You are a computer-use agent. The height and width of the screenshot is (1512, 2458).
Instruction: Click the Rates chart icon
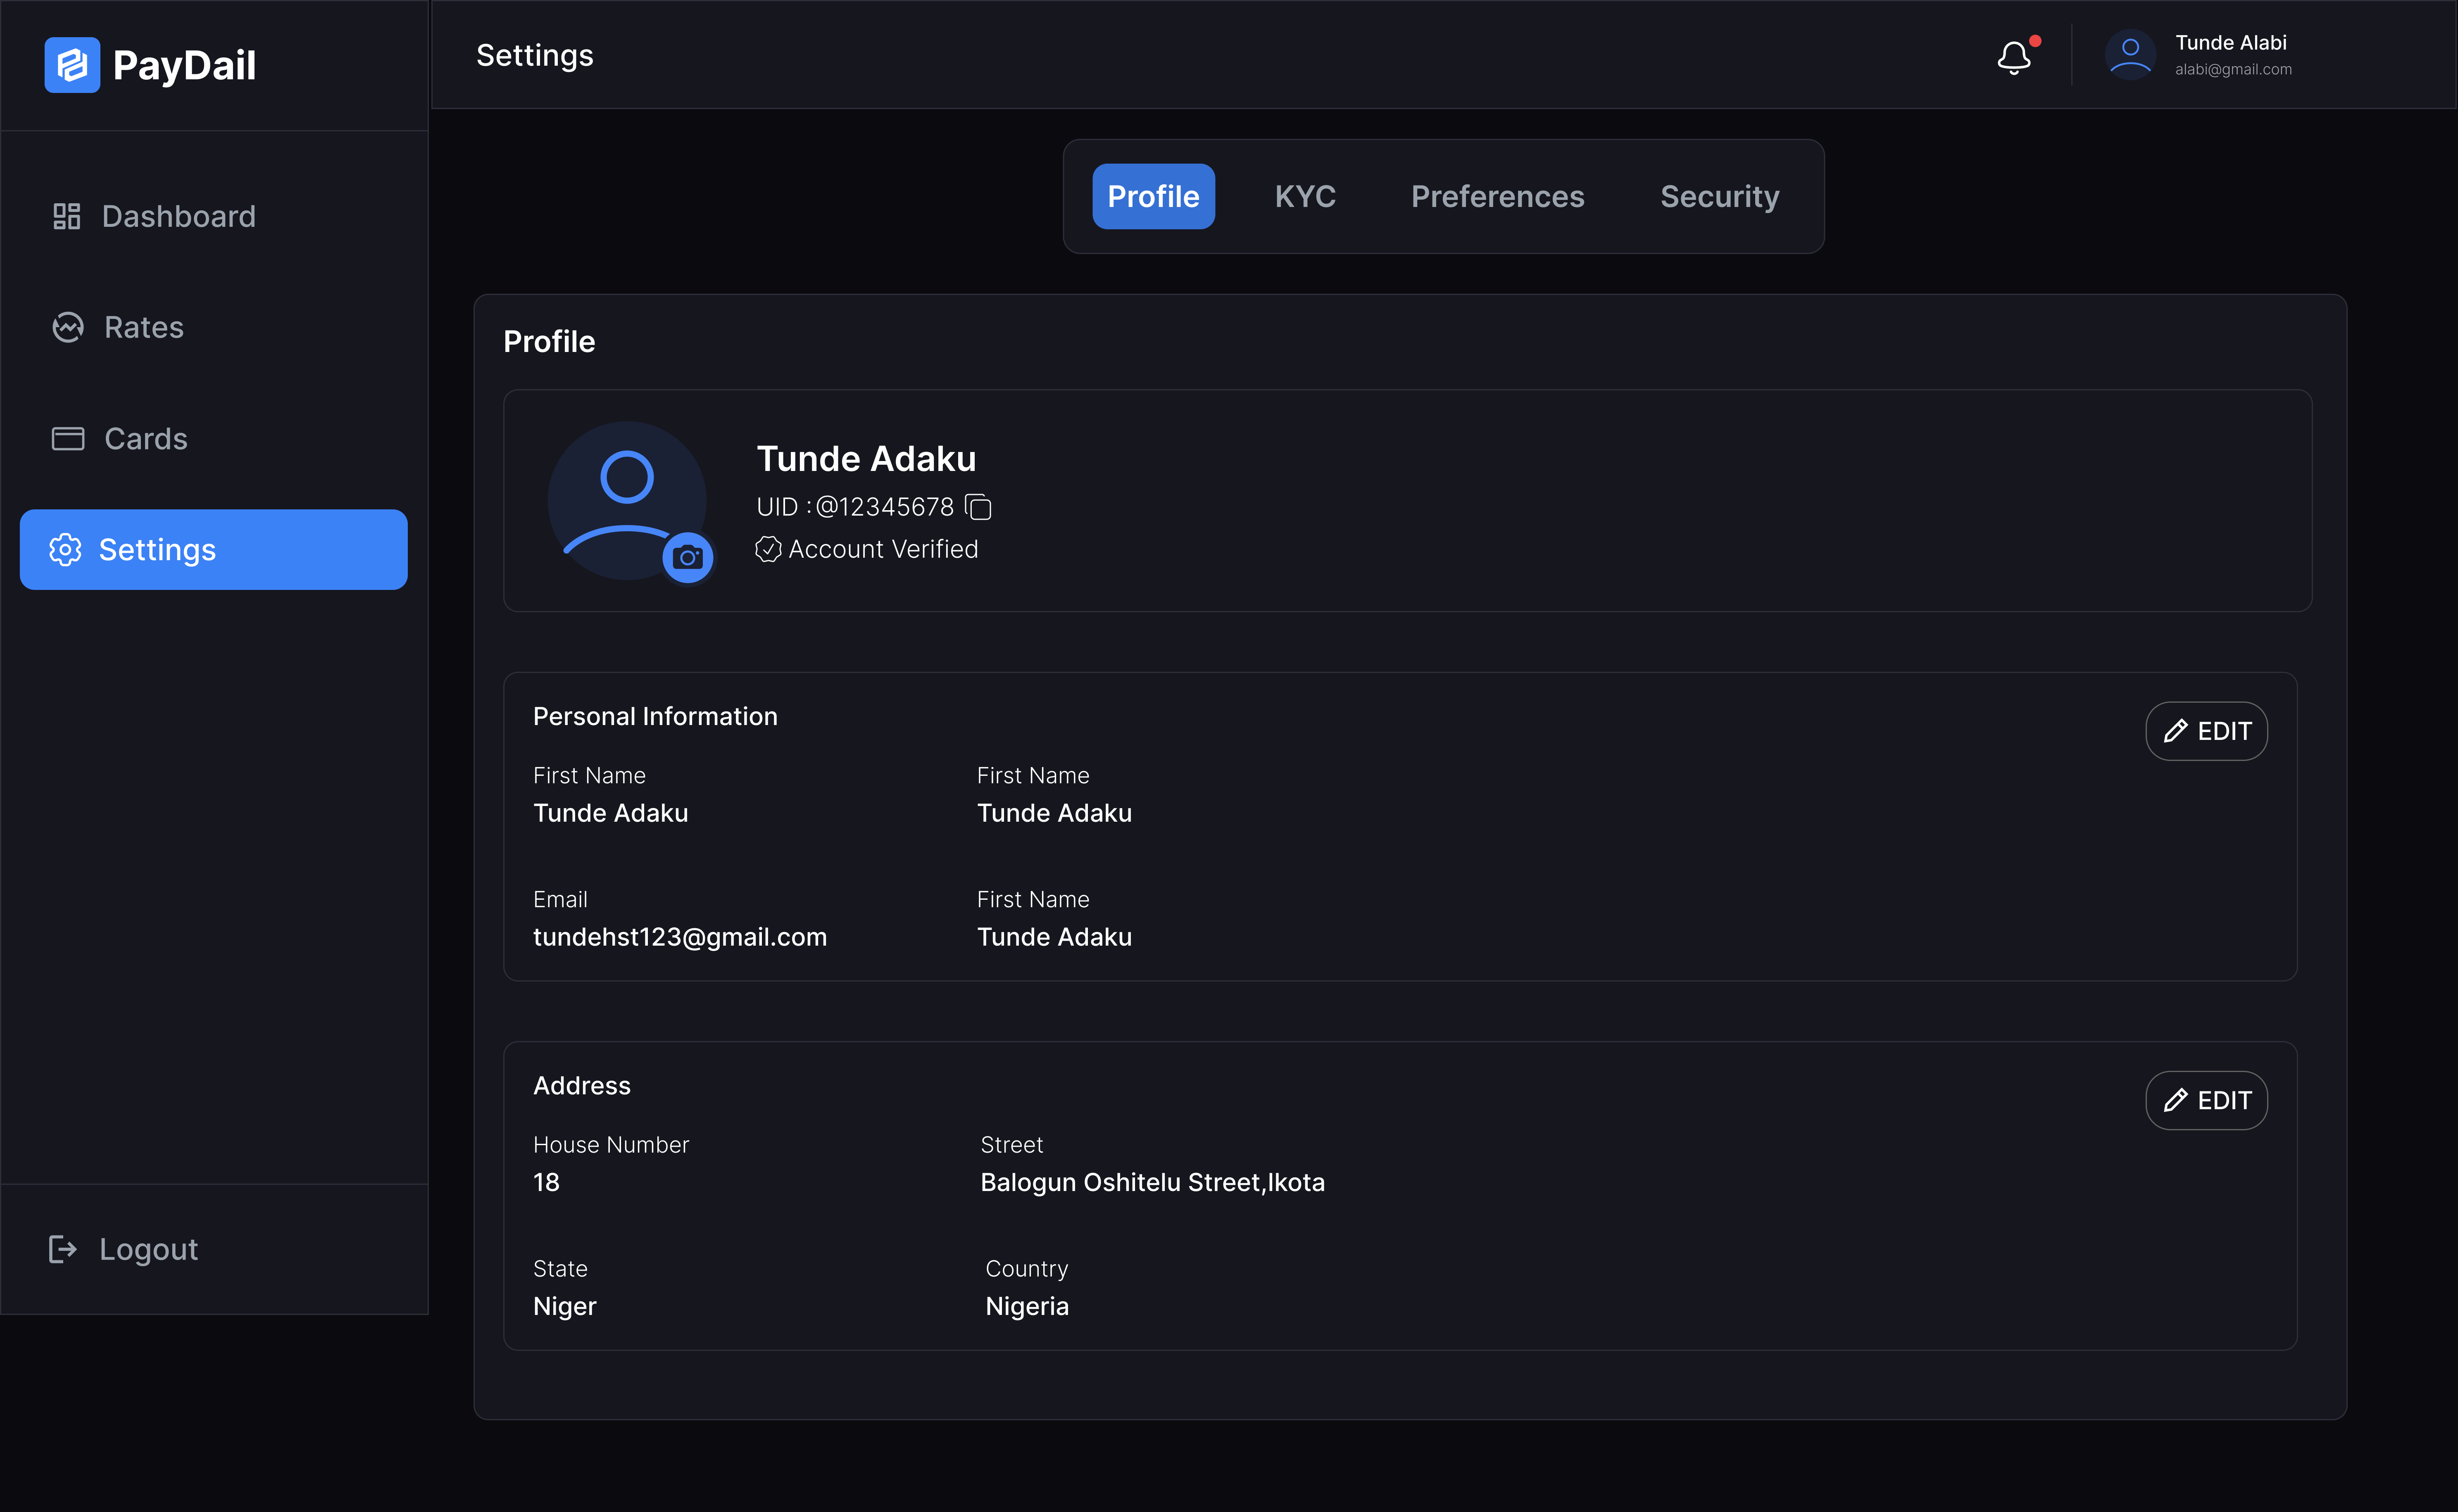click(68, 327)
